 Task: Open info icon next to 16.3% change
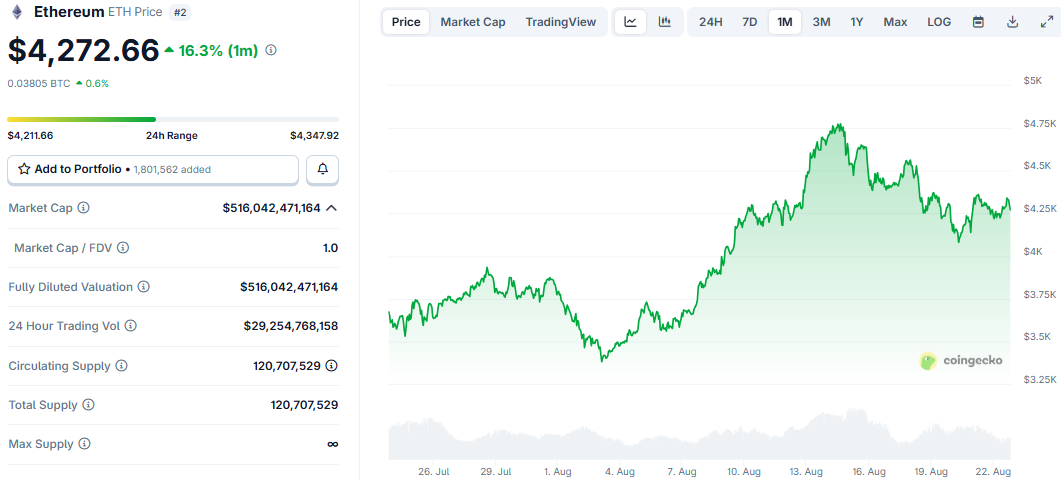[271, 50]
